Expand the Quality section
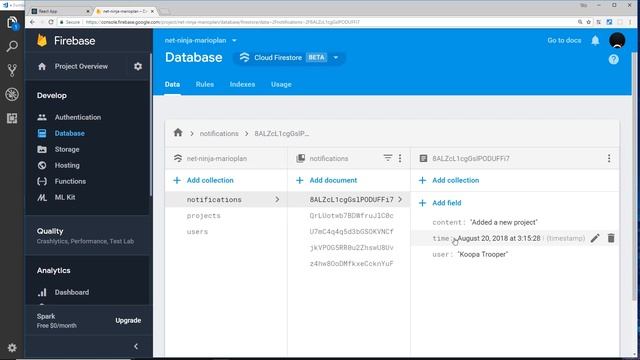The height and width of the screenshot is (360, 640). point(85,236)
